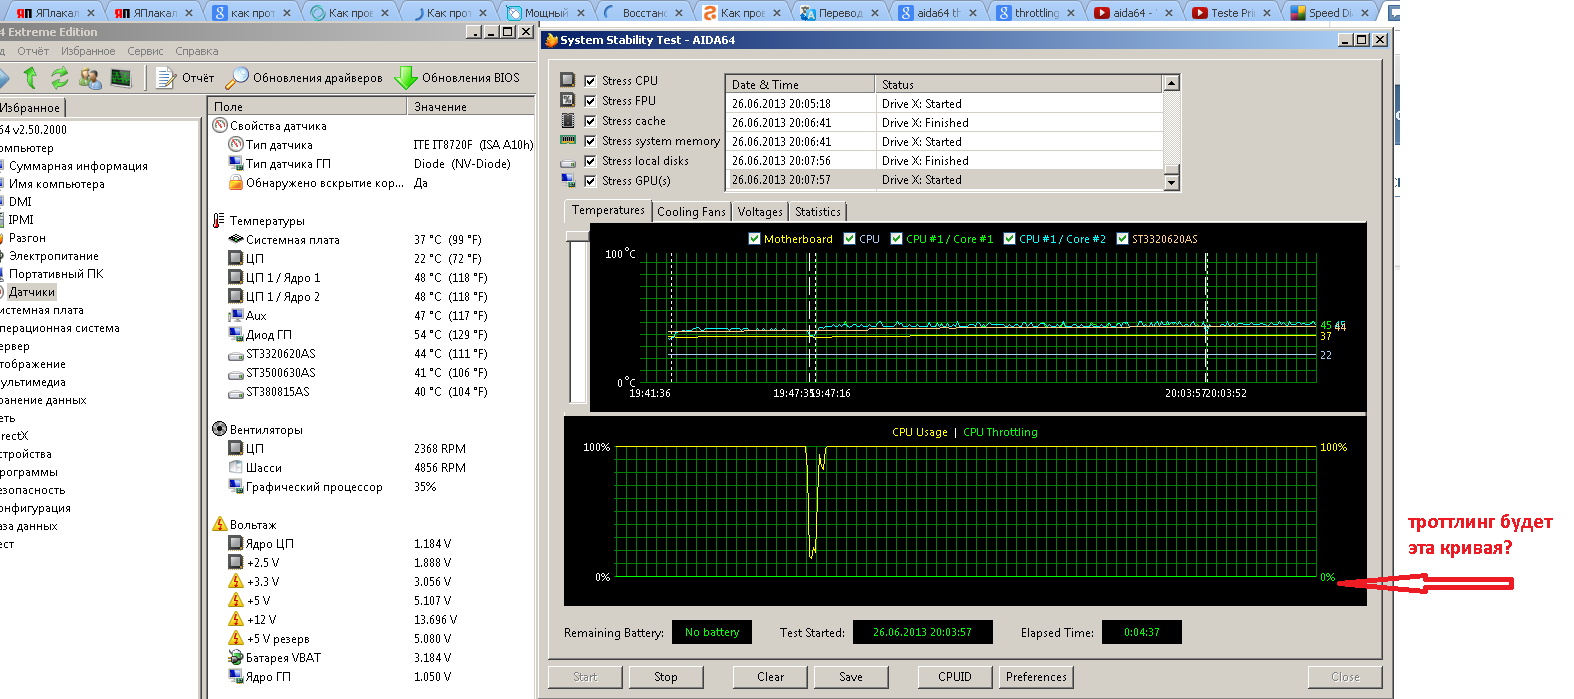The image size is (1574, 699).
Task: Click the green Refresh arrows icon
Action: coord(60,78)
